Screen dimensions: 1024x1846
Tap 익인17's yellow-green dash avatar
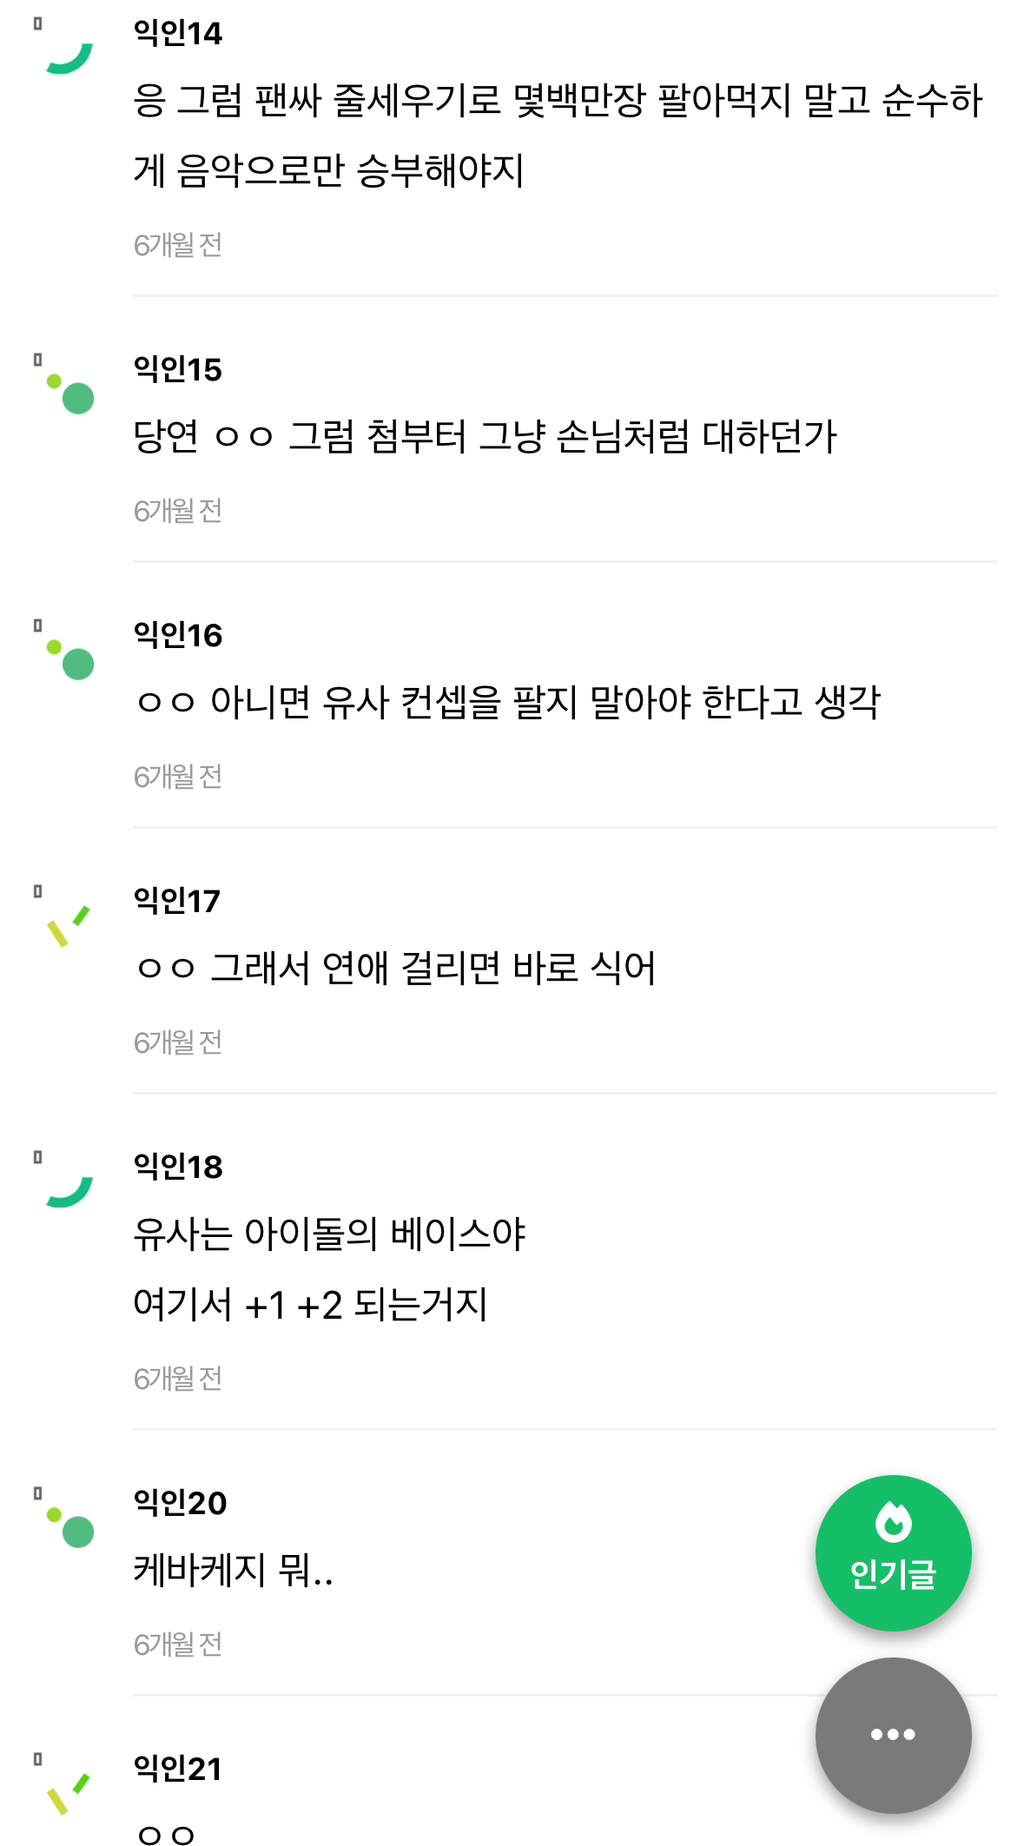point(68,925)
